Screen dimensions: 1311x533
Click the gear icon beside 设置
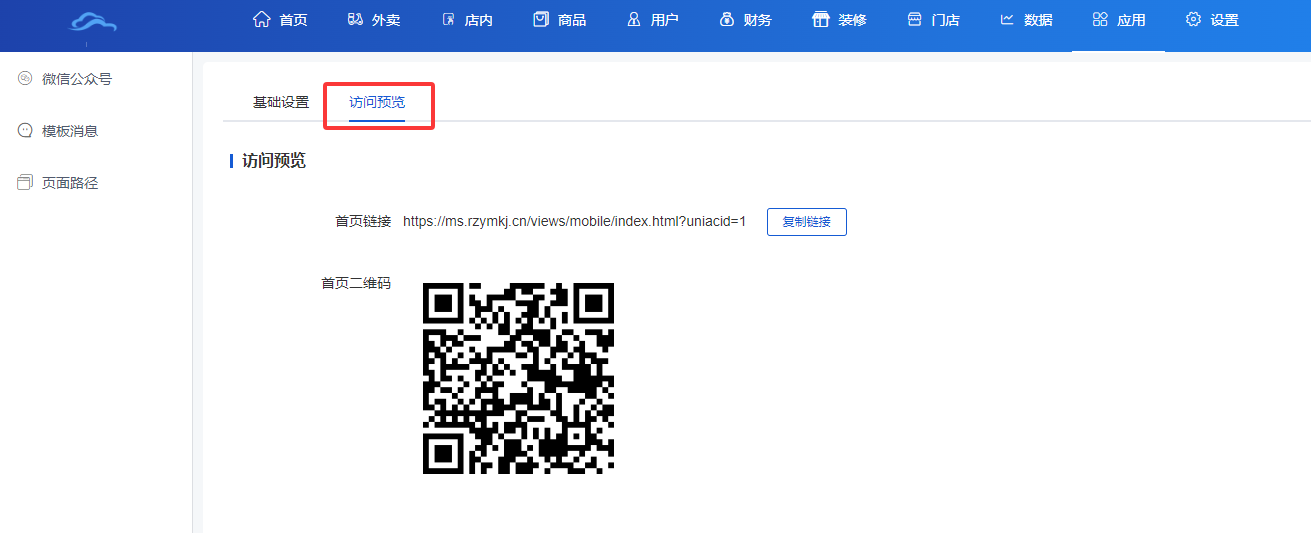[1193, 19]
